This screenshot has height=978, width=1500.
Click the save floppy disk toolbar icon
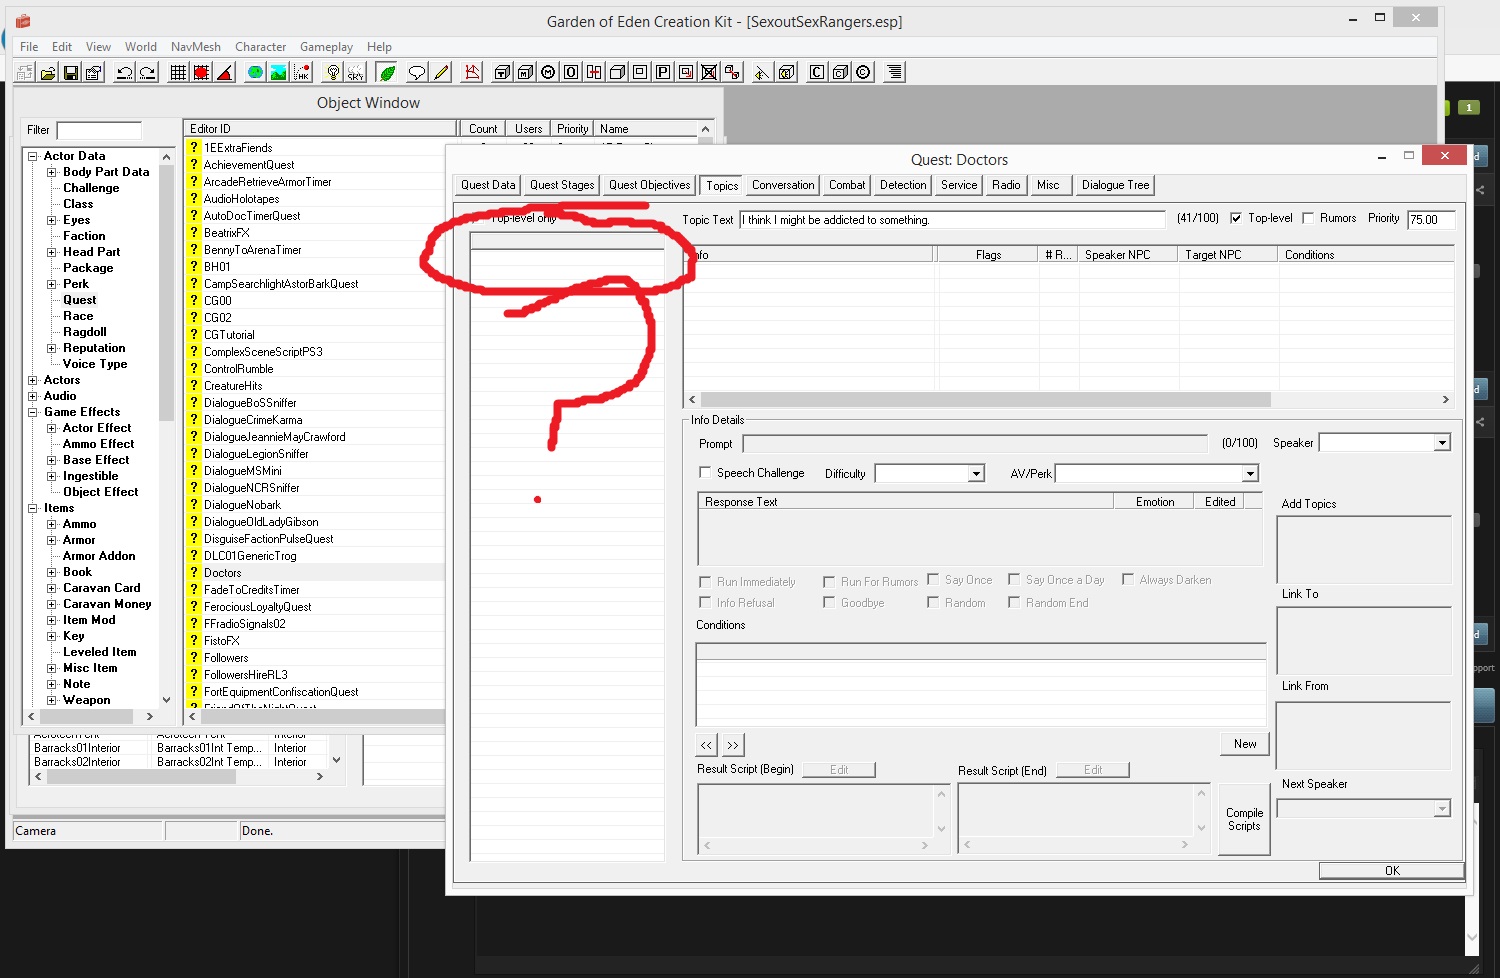pyautogui.click(x=71, y=72)
